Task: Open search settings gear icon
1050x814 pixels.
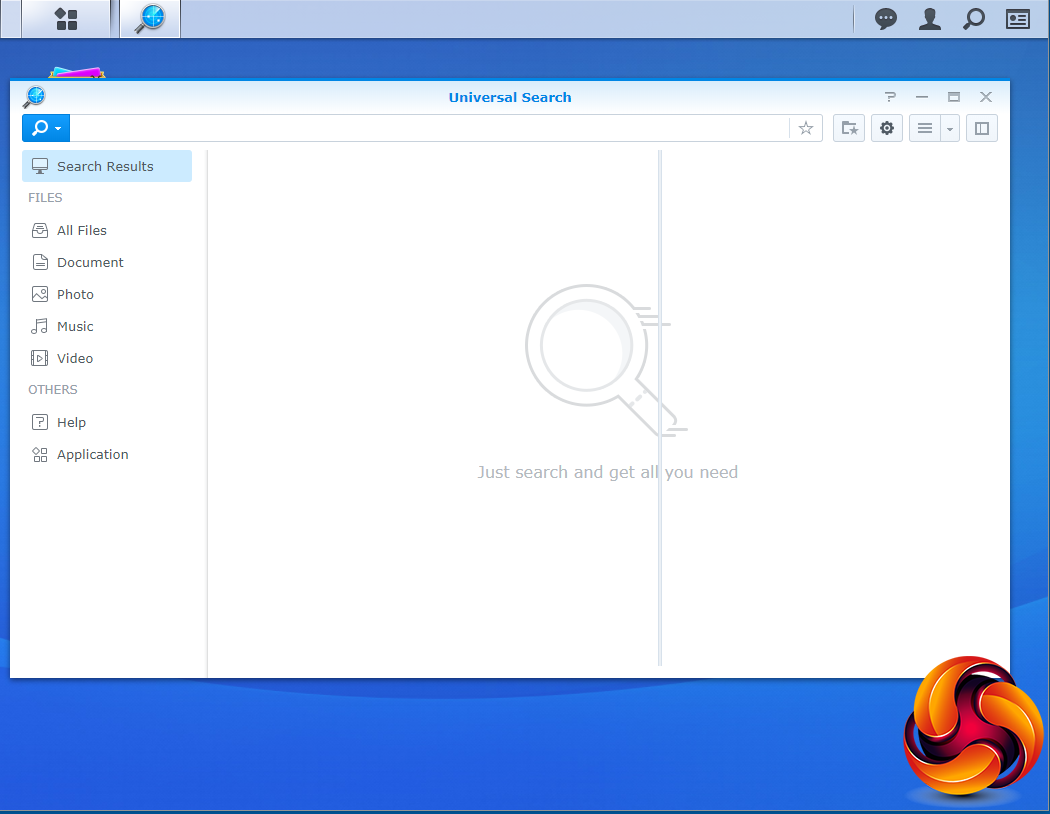Action: (x=887, y=128)
